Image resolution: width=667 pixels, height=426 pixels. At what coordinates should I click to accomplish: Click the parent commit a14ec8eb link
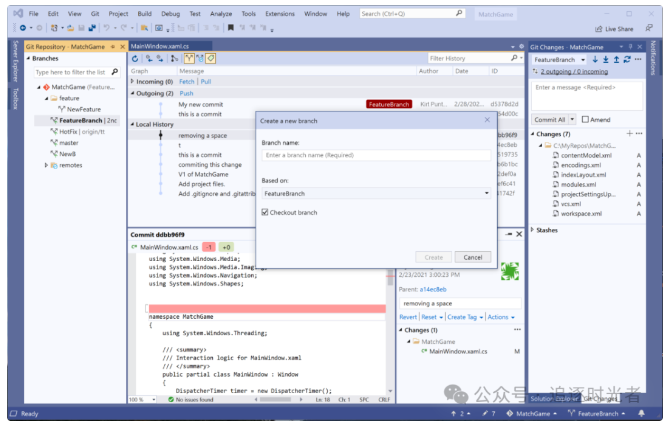tap(433, 289)
